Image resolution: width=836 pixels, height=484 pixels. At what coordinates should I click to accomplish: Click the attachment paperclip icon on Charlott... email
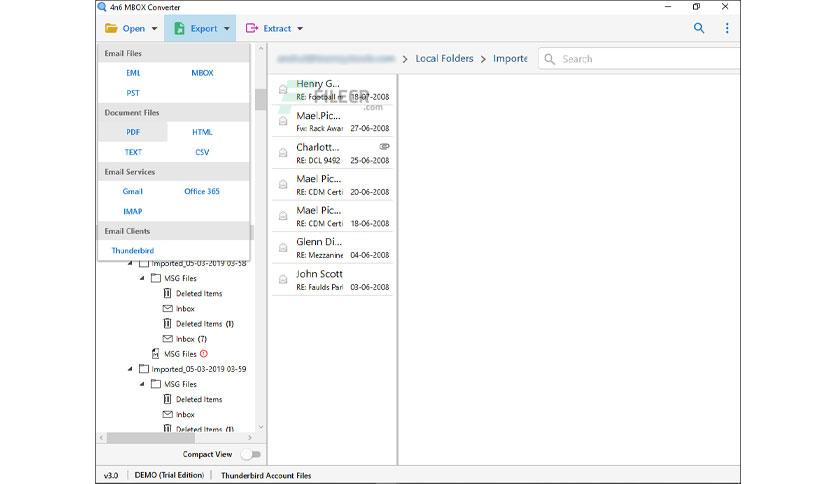tap(384, 146)
